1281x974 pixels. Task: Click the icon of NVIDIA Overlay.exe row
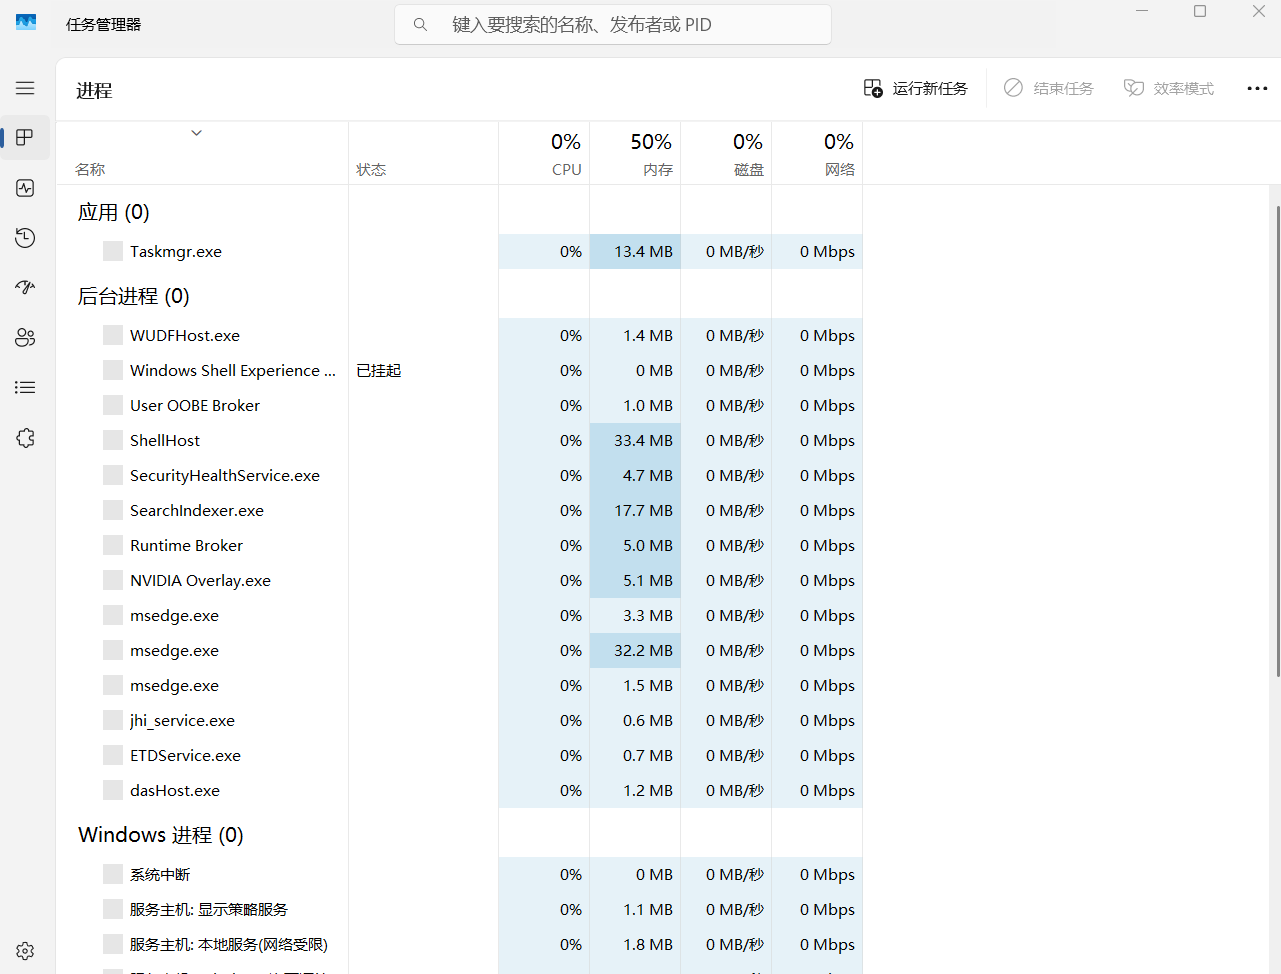113,580
